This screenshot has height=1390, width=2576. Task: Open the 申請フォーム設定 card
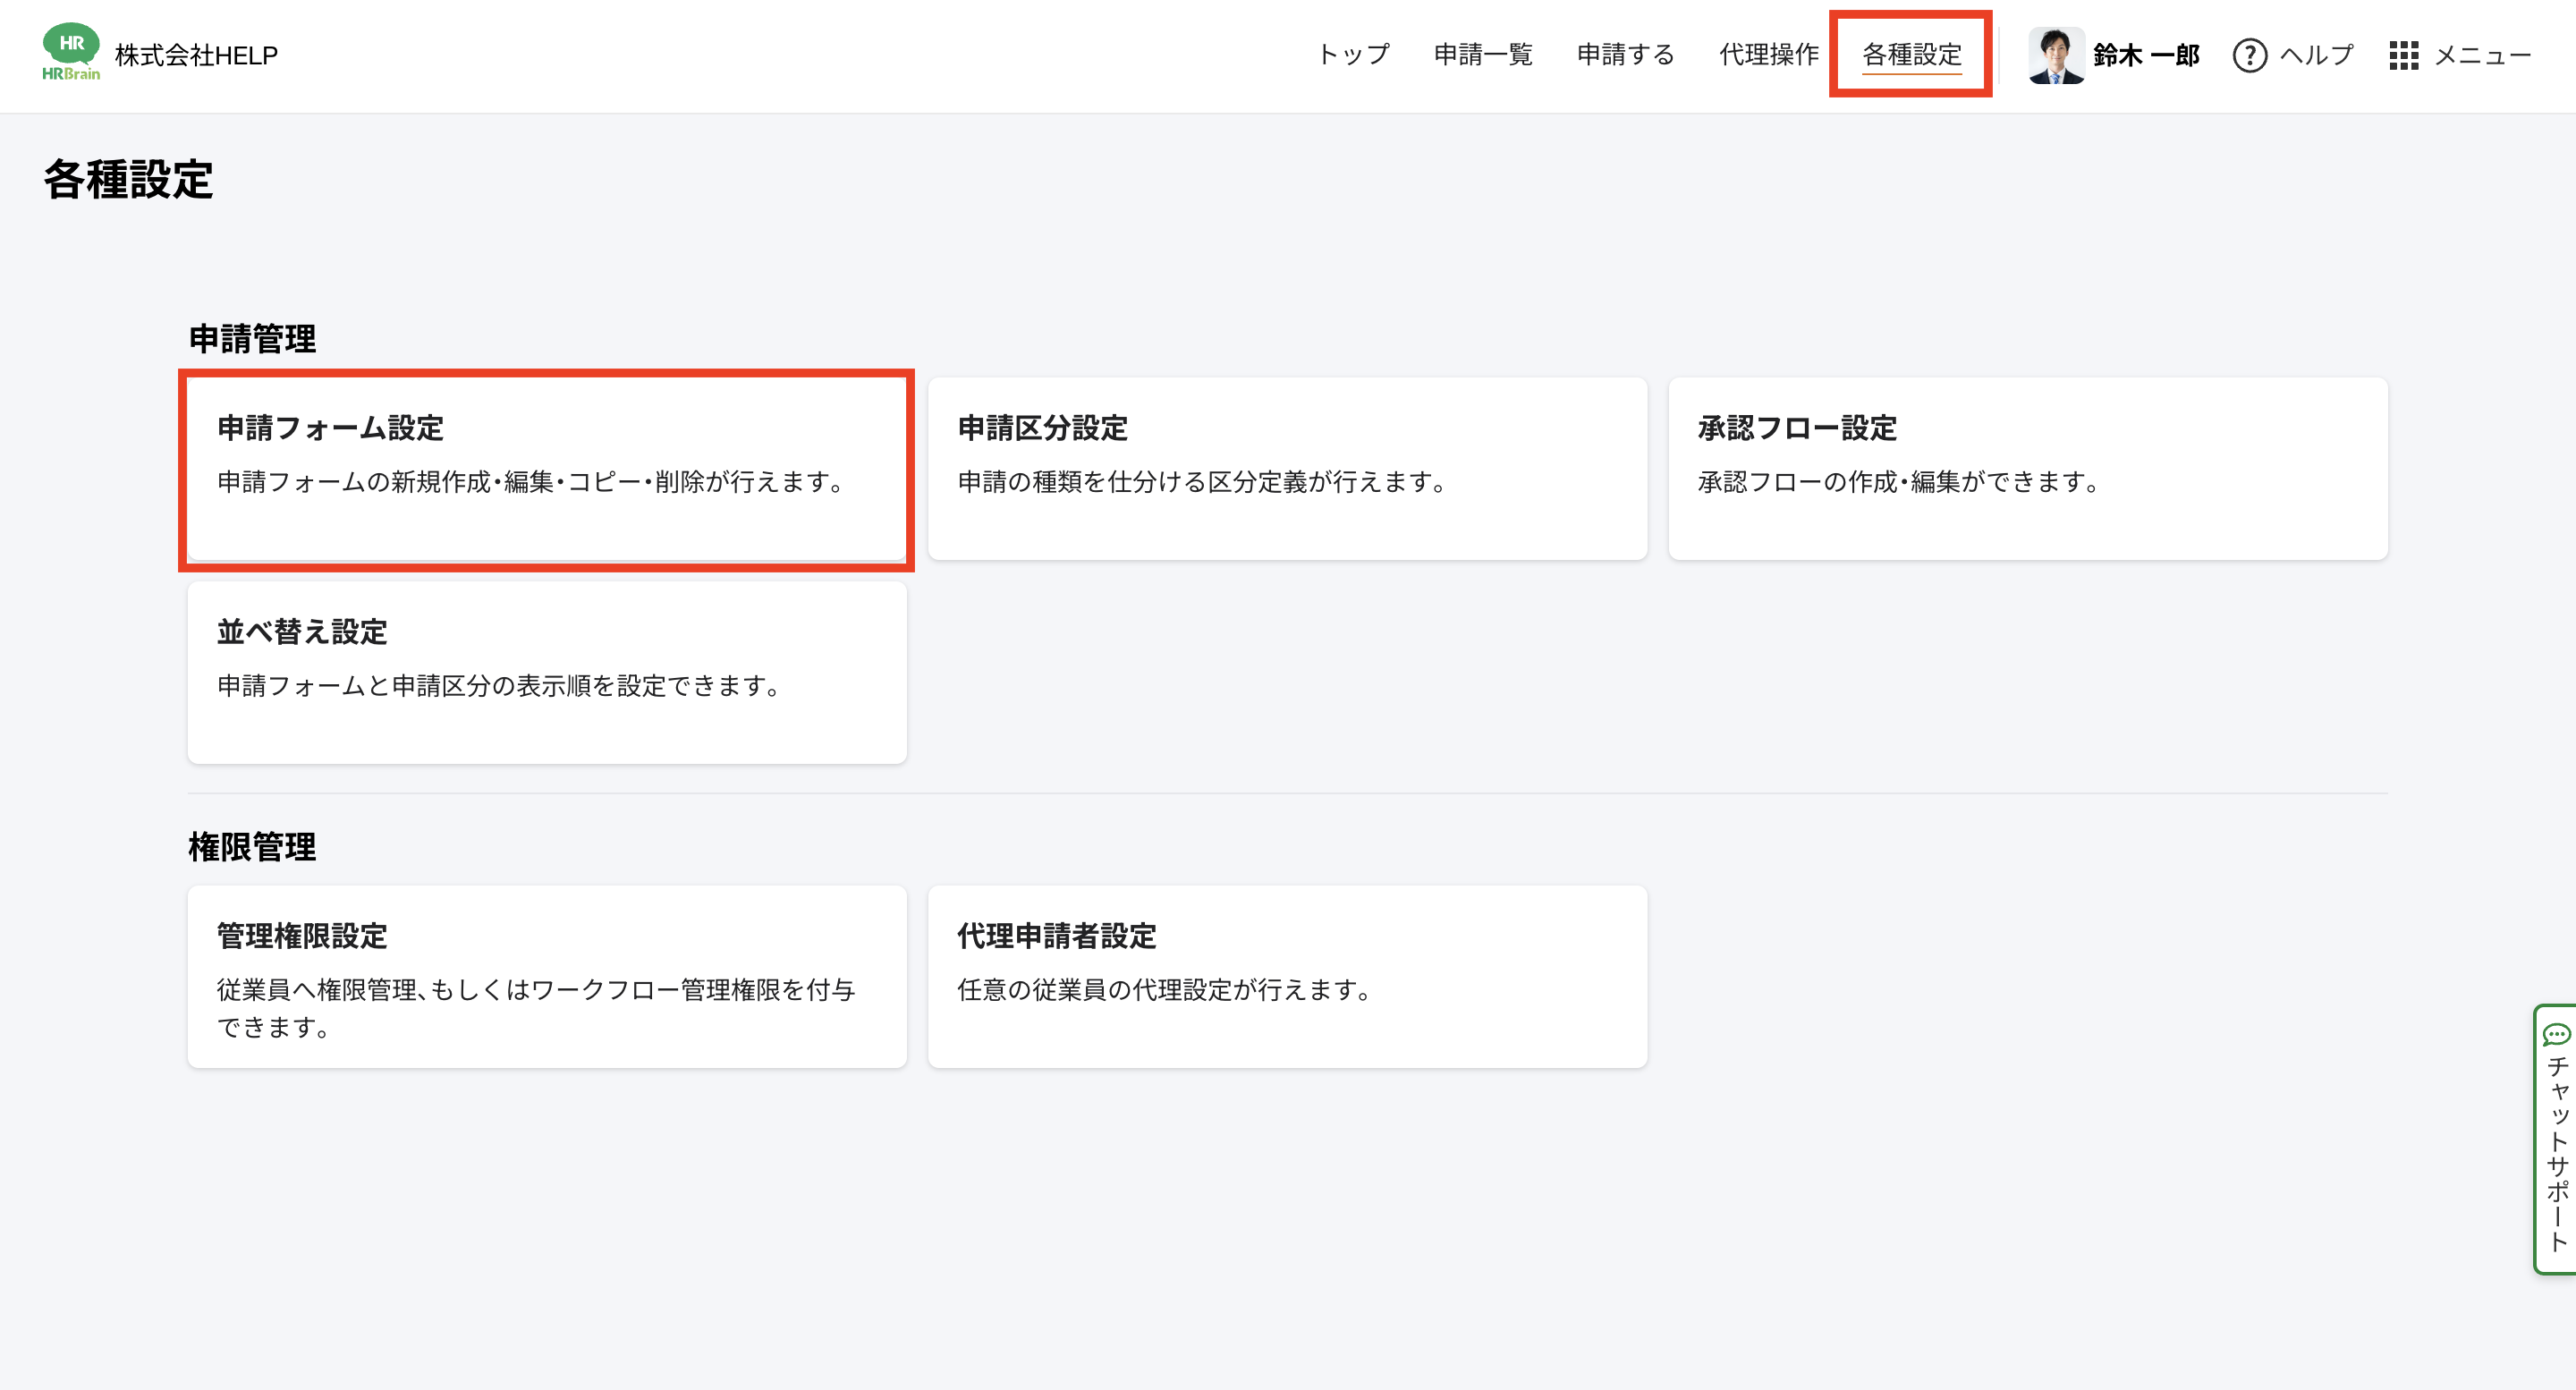547,468
